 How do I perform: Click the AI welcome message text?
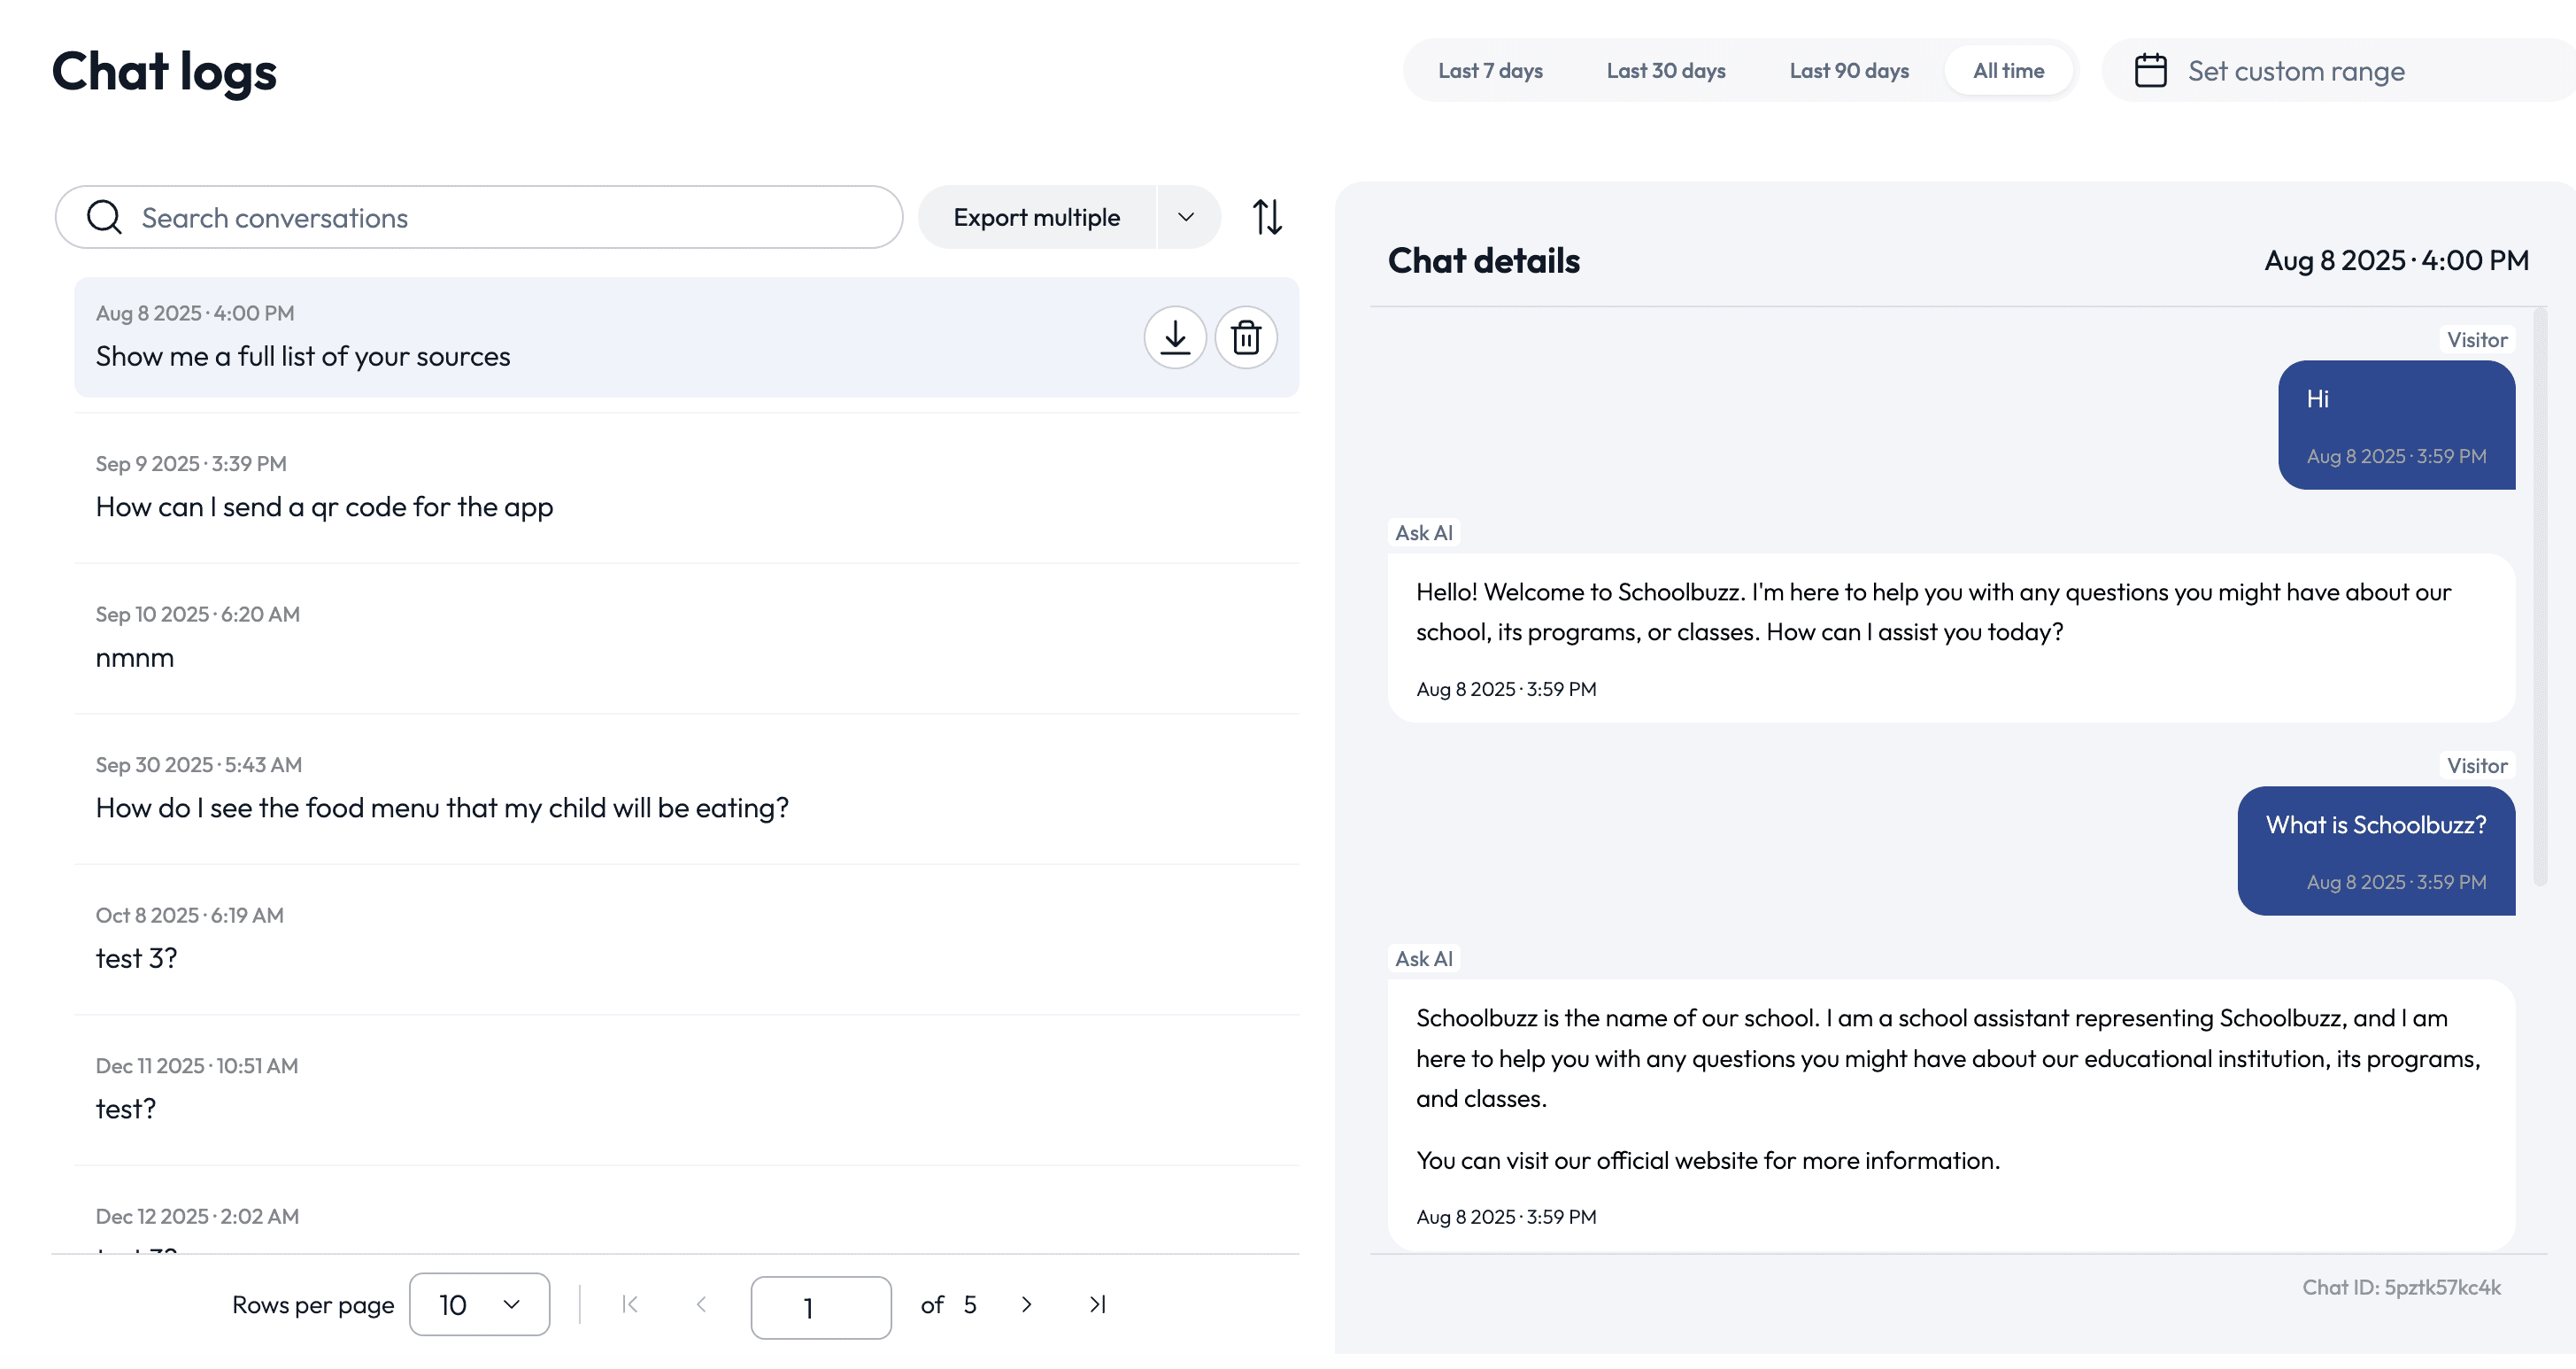click(1933, 612)
